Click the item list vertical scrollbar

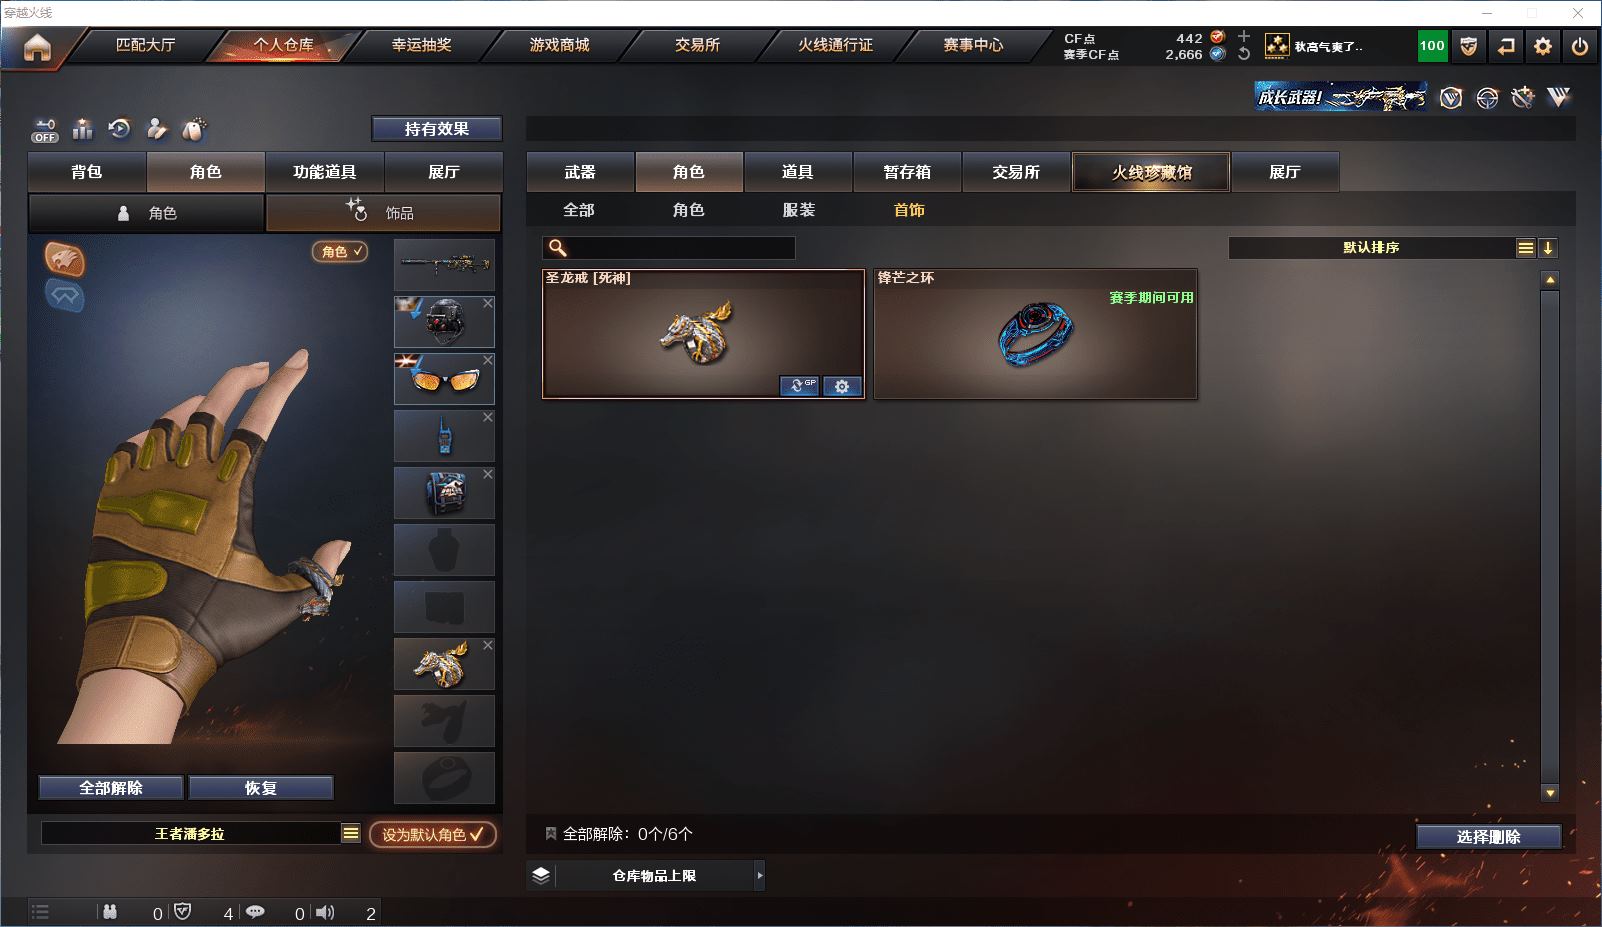pyautogui.click(x=1550, y=536)
